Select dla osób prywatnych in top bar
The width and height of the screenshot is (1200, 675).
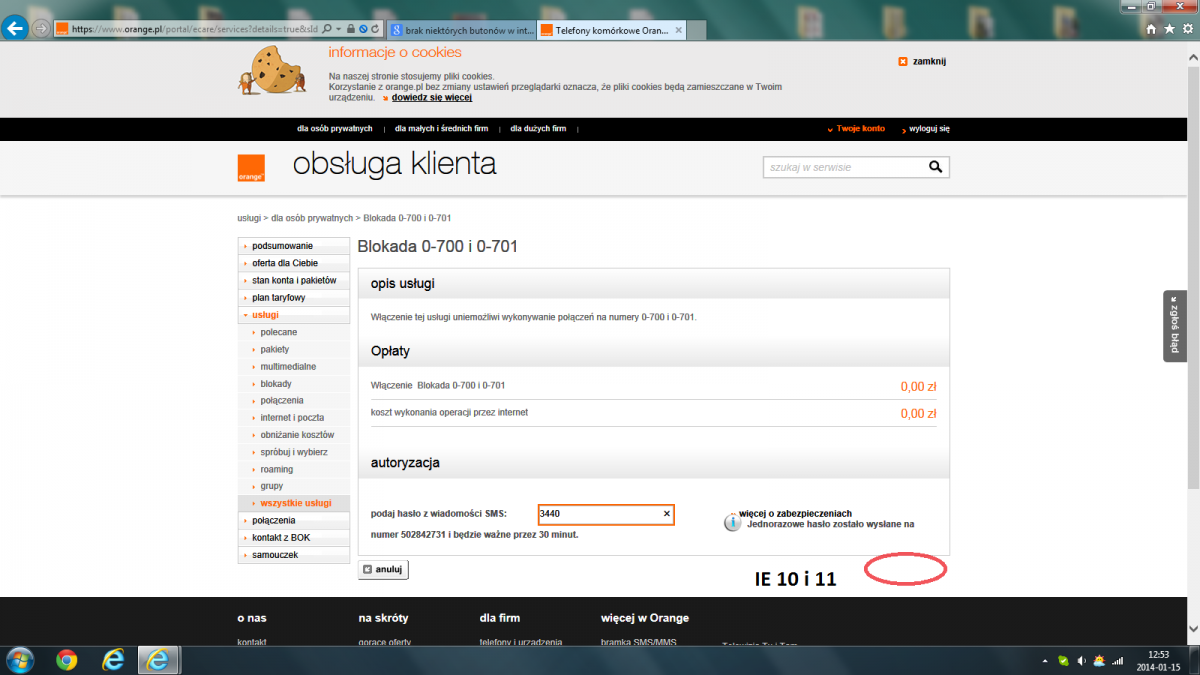pos(334,129)
